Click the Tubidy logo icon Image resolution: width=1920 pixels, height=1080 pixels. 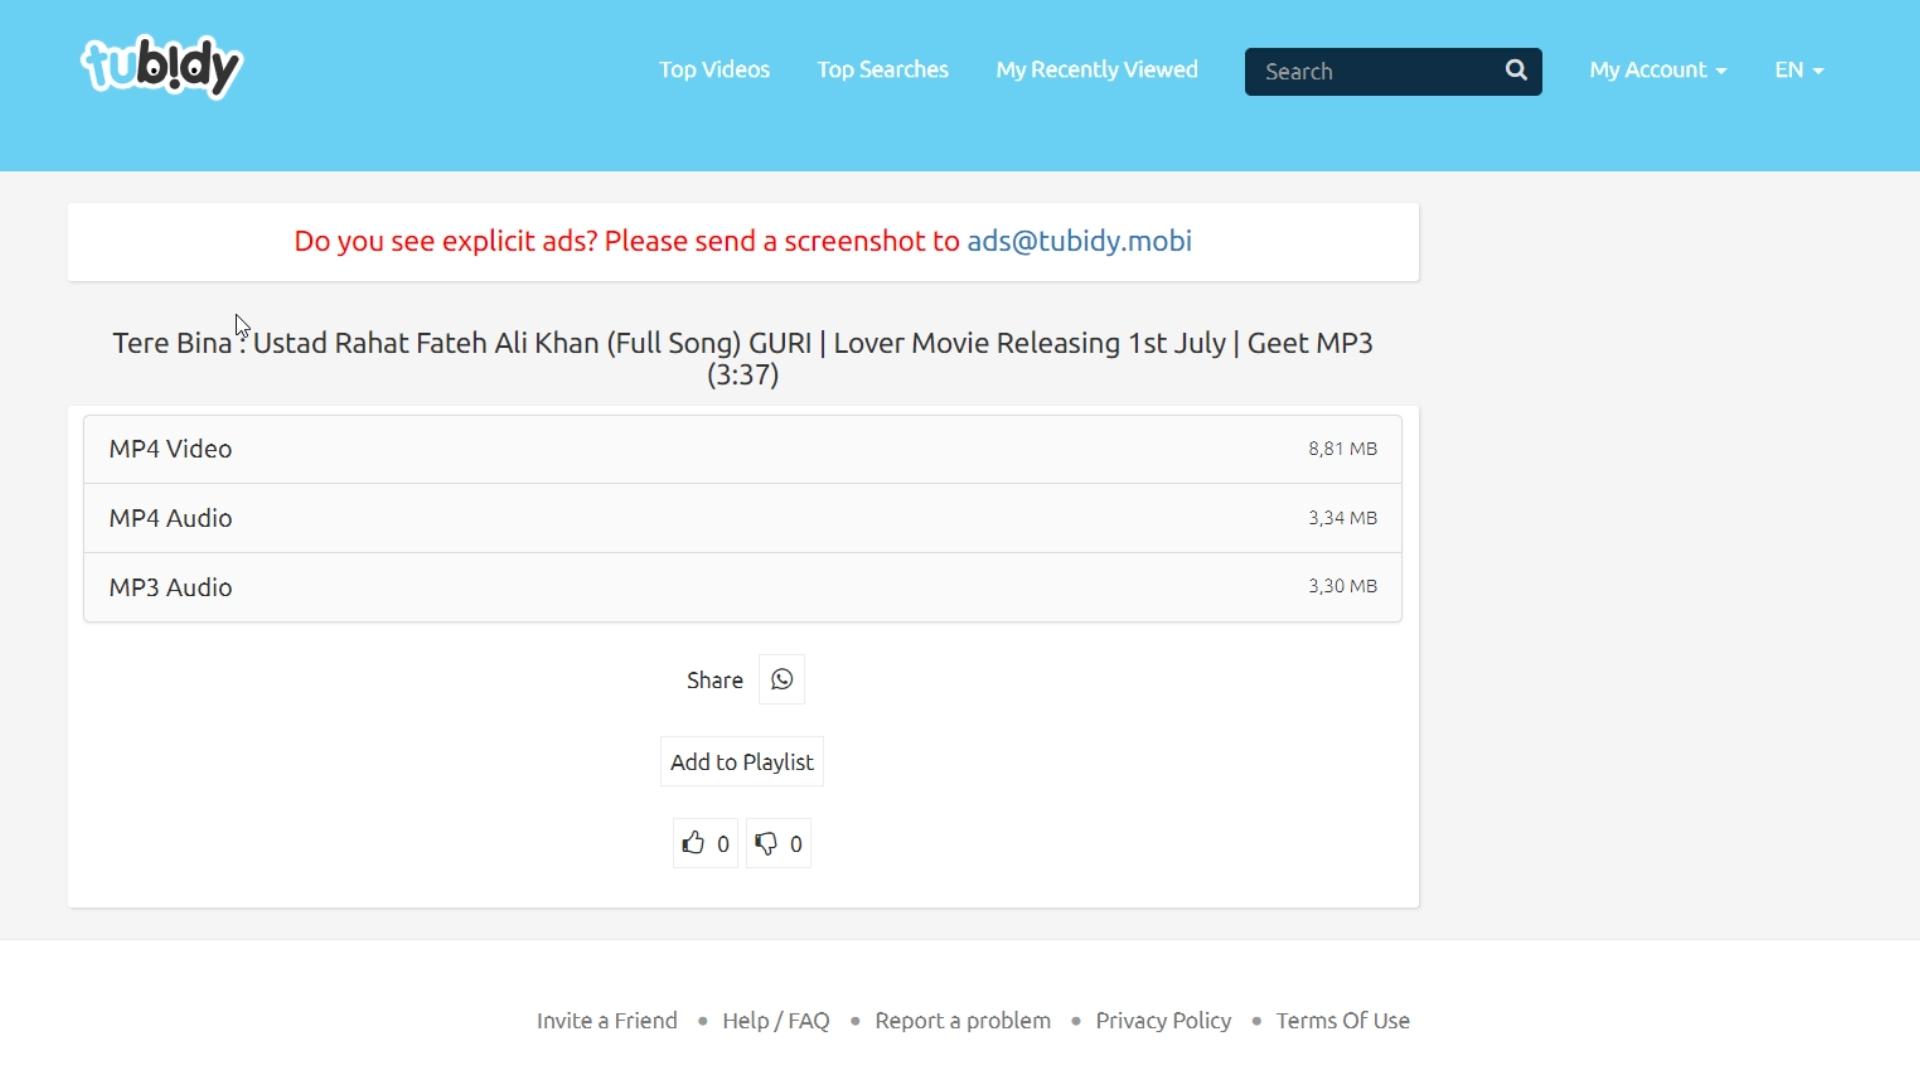(161, 69)
